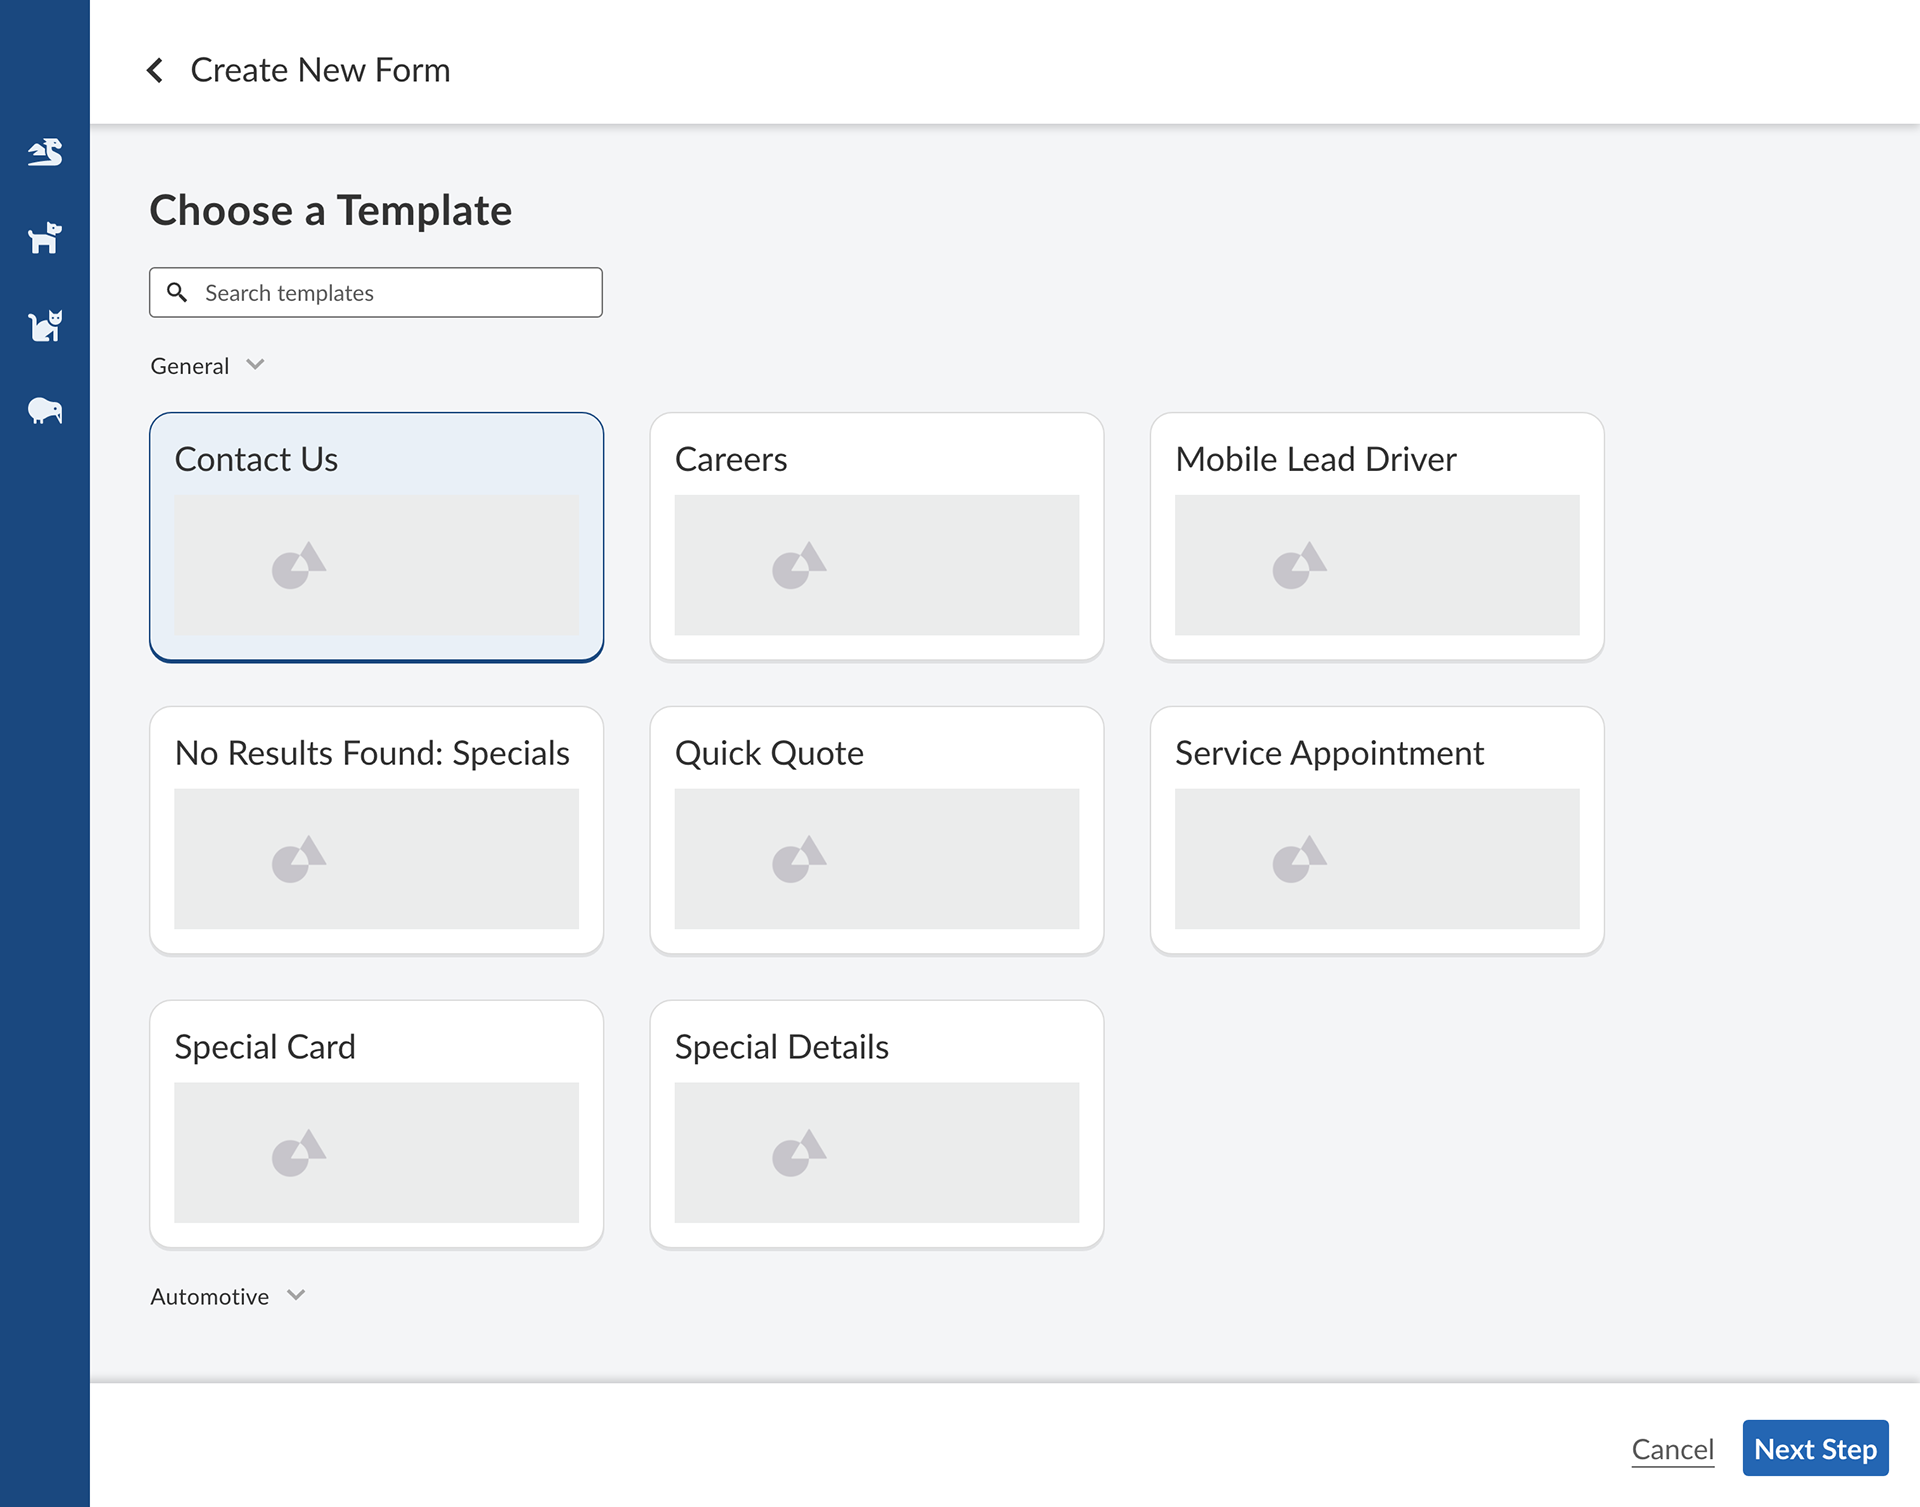This screenshot has height=1507, width=1920.
Task: Open the hippo icon in sidebar
Action: [x=45, y=410]
